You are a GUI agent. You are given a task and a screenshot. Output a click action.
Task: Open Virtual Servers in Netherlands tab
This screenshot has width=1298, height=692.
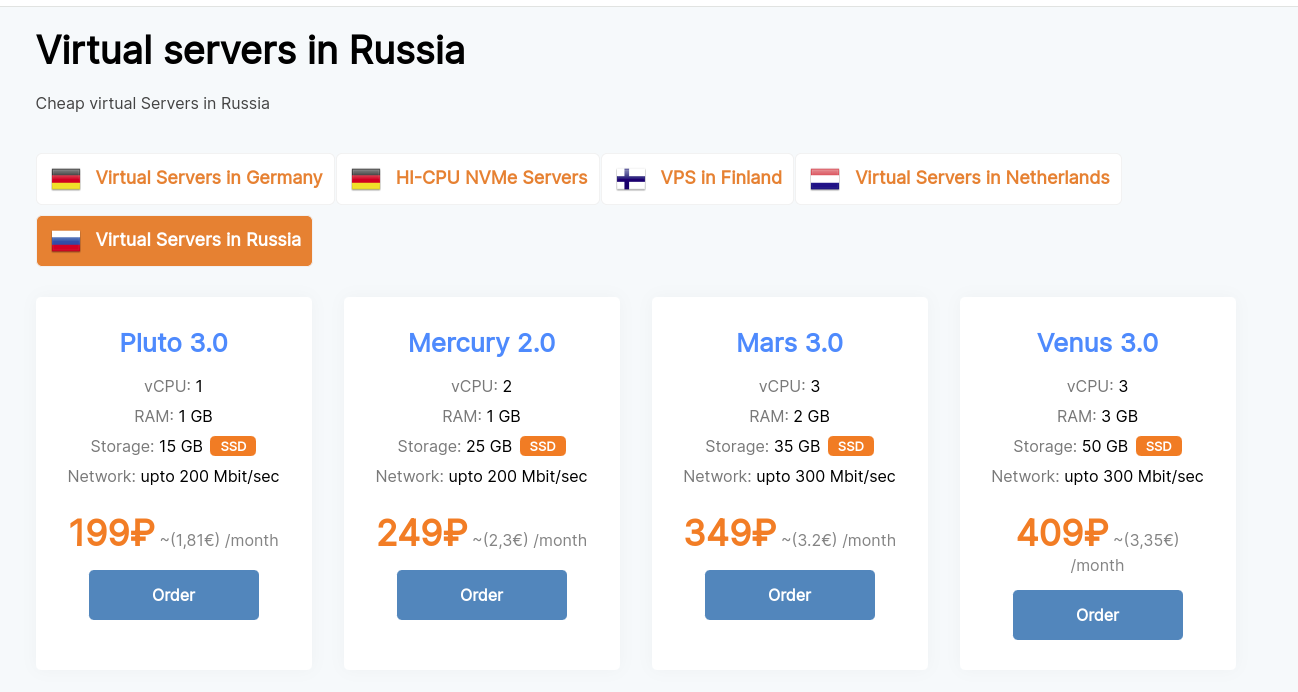click(x=959, y=179)
